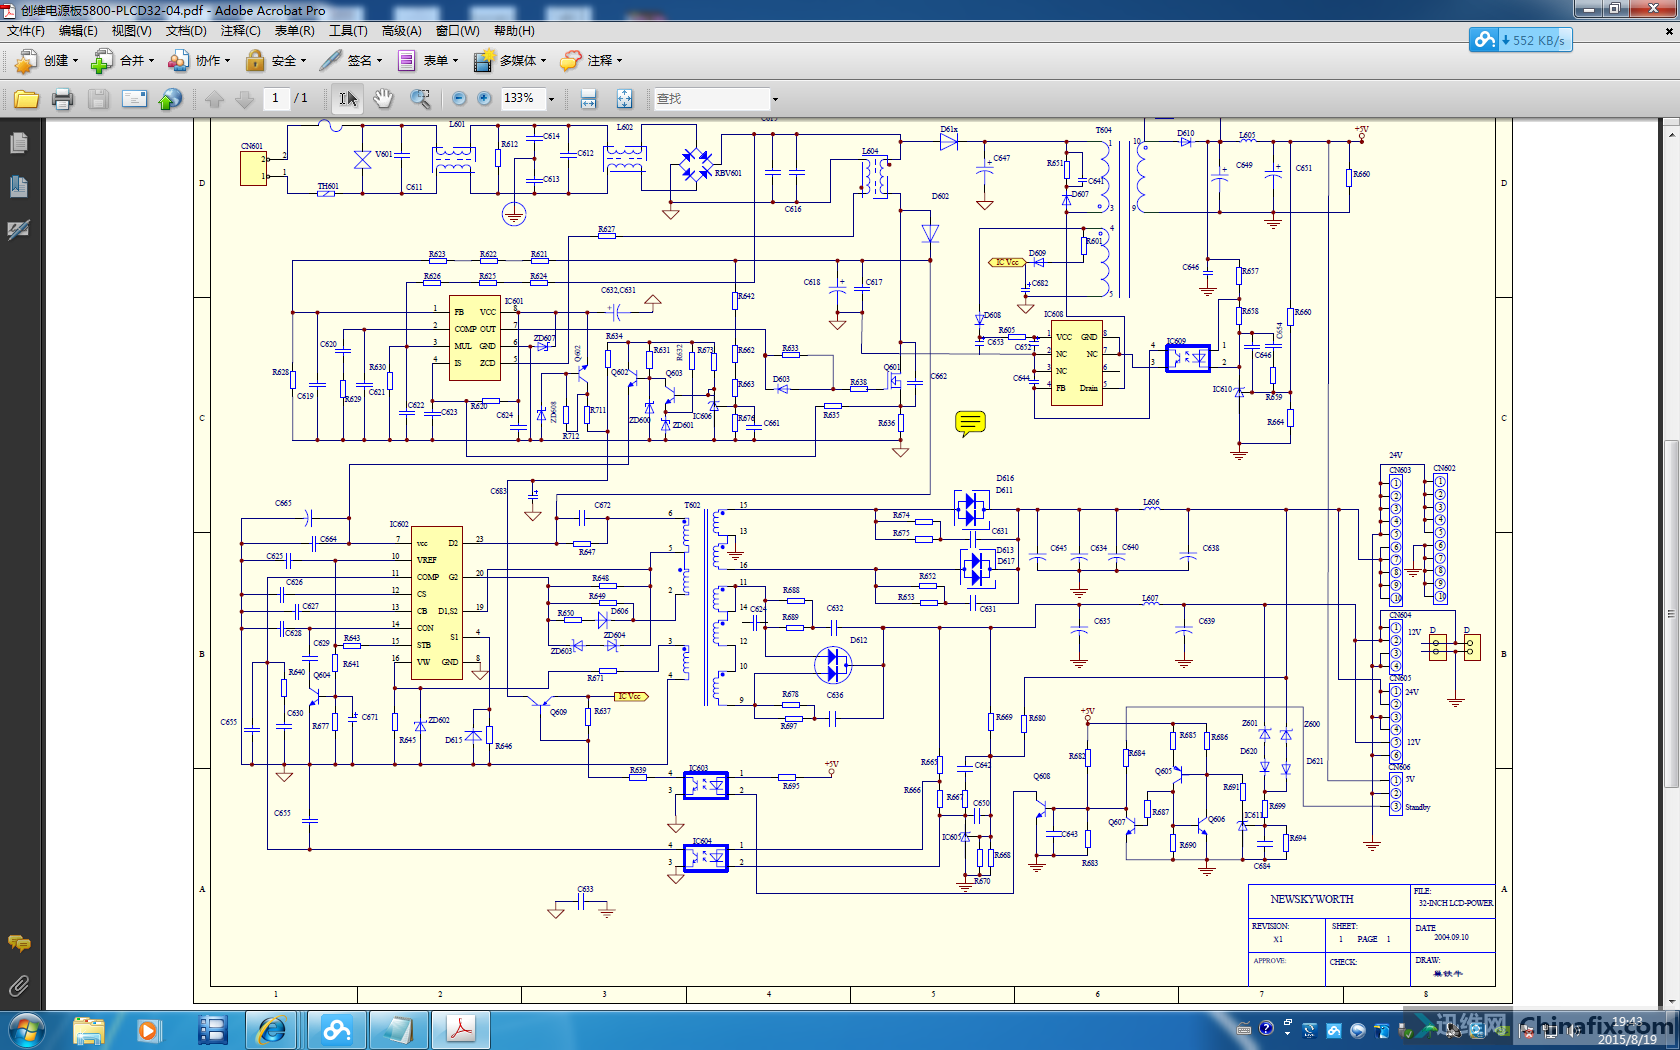
Task: Click the zoom out minus button
Action: tap(459, 98)
